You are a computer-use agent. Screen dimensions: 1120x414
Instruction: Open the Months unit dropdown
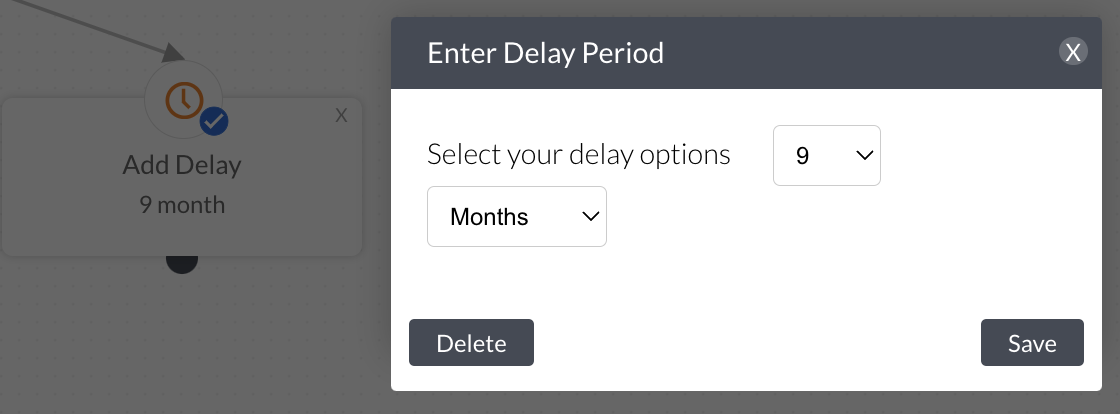516,216
